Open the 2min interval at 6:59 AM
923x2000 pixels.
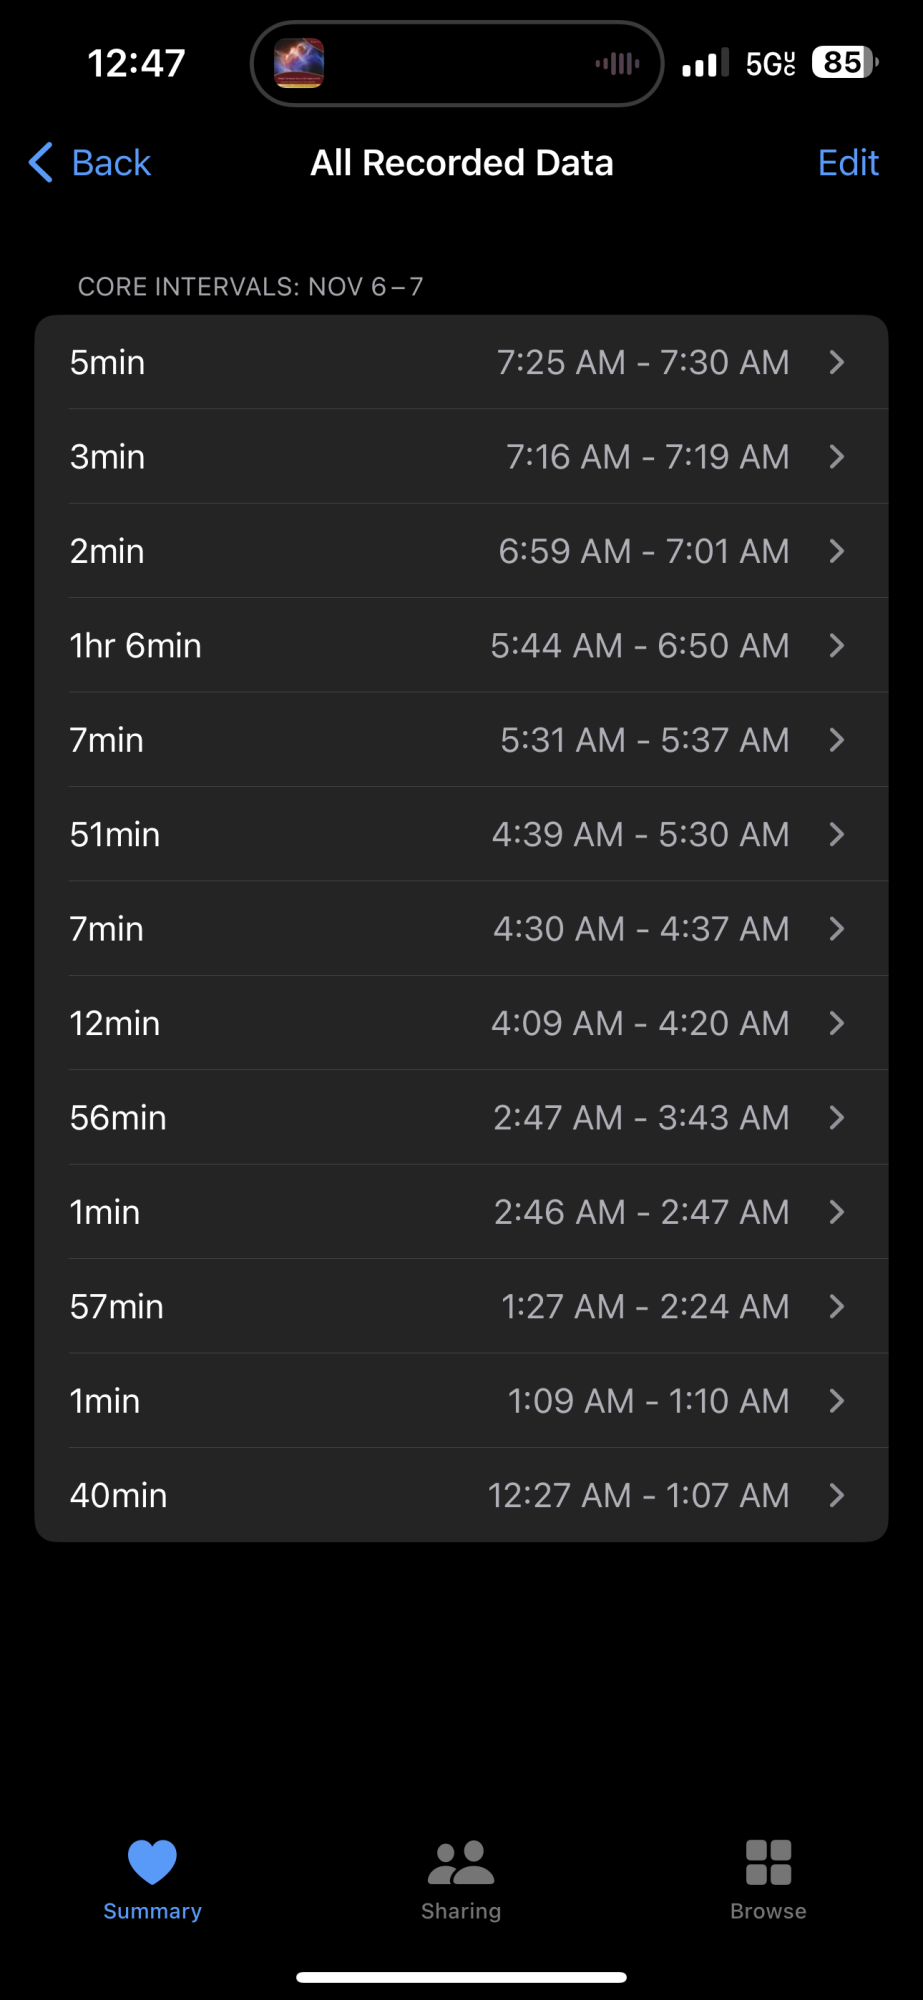(x=460, y=551)
